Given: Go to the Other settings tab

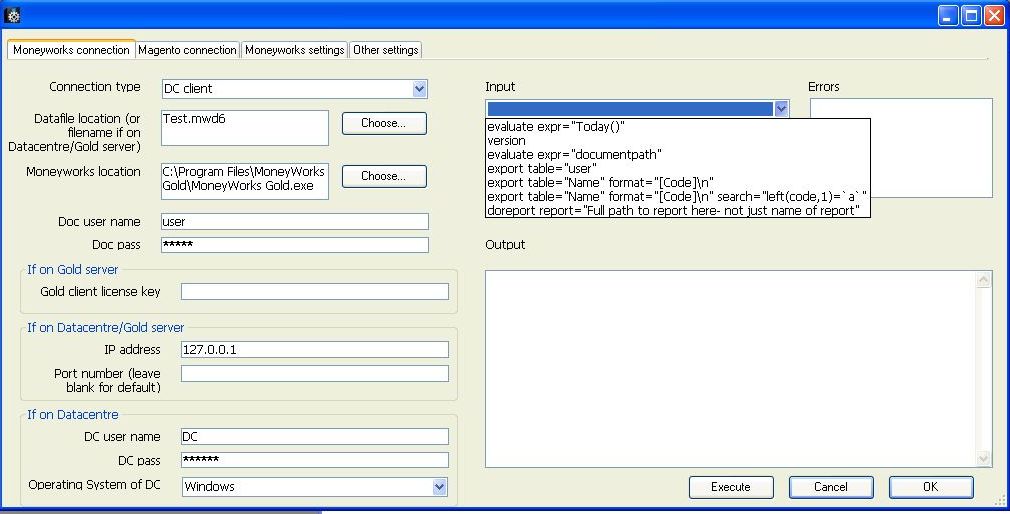Looking at the screenshot, I should [386, 50].
